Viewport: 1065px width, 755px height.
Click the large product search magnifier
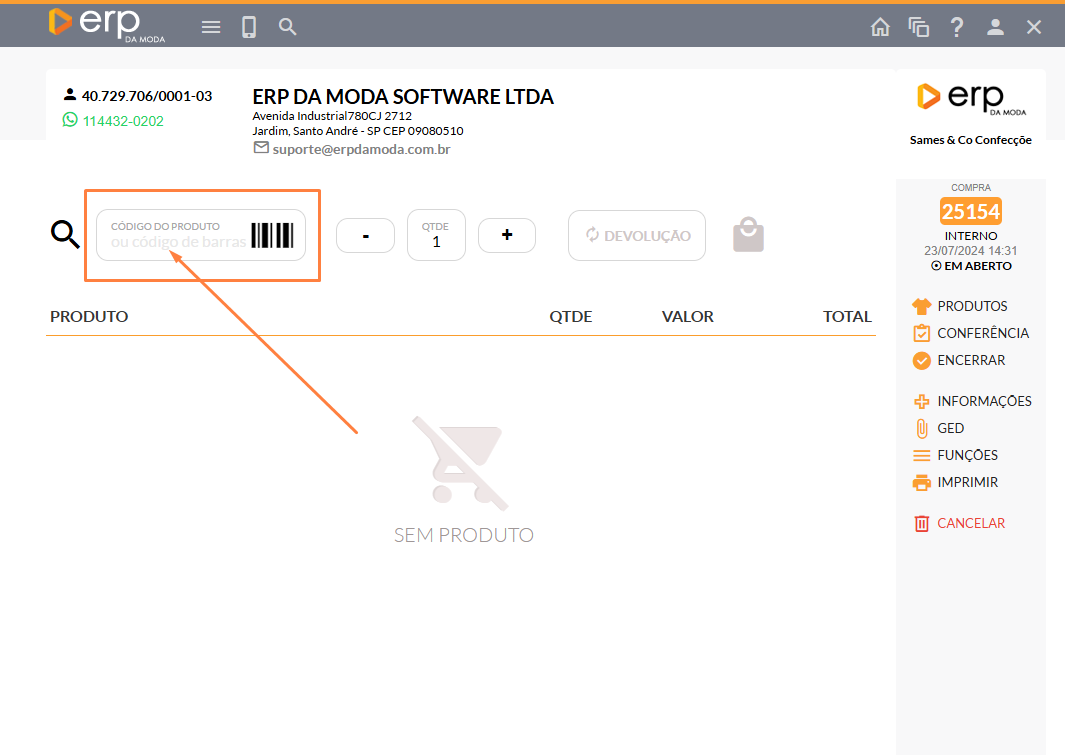[x=66, y=235]
